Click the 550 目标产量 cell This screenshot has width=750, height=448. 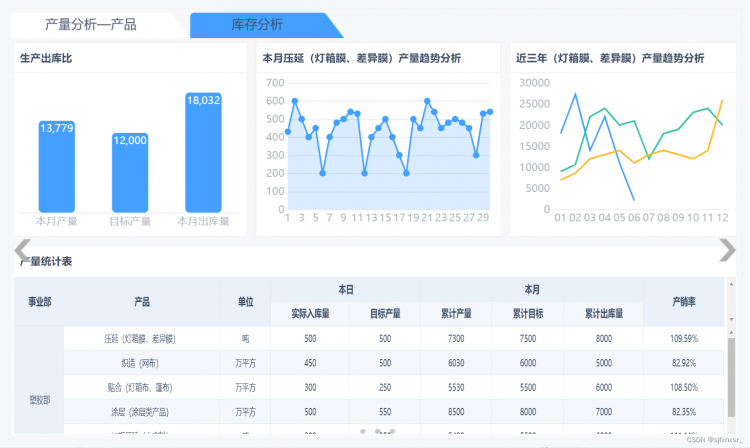385,412
